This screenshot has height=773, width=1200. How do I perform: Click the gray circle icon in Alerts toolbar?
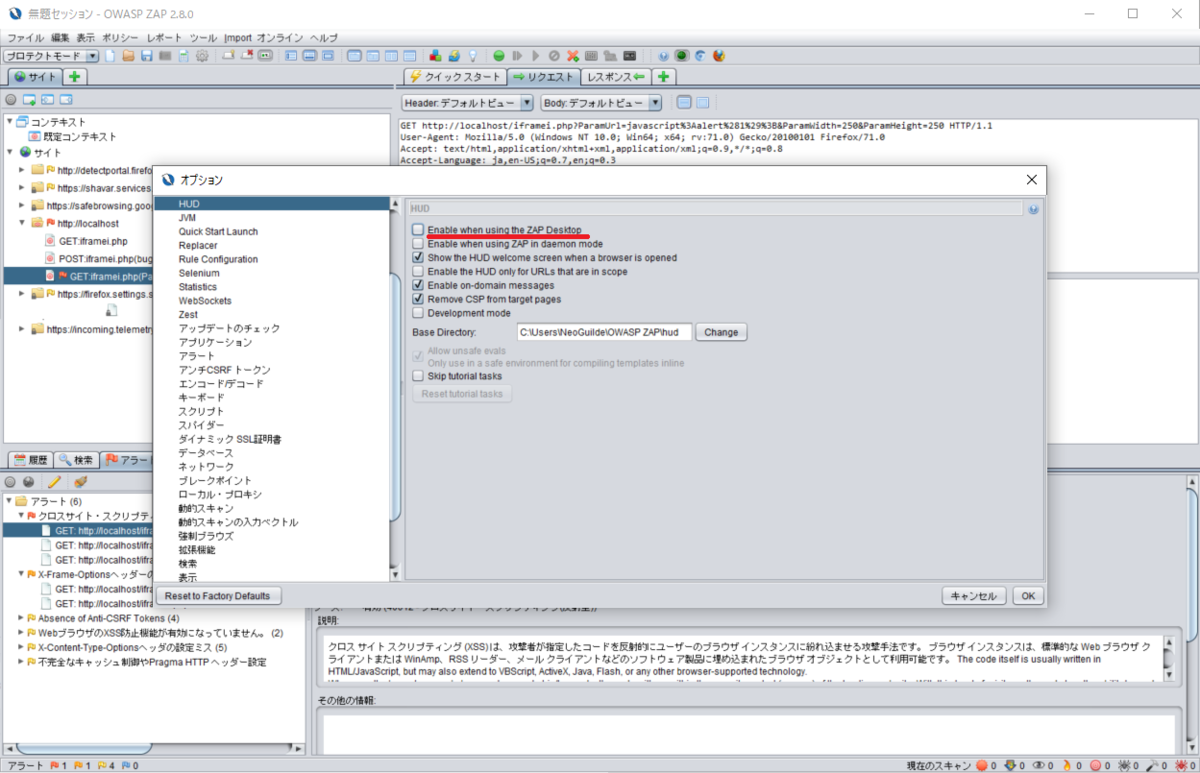pos(11,481)
